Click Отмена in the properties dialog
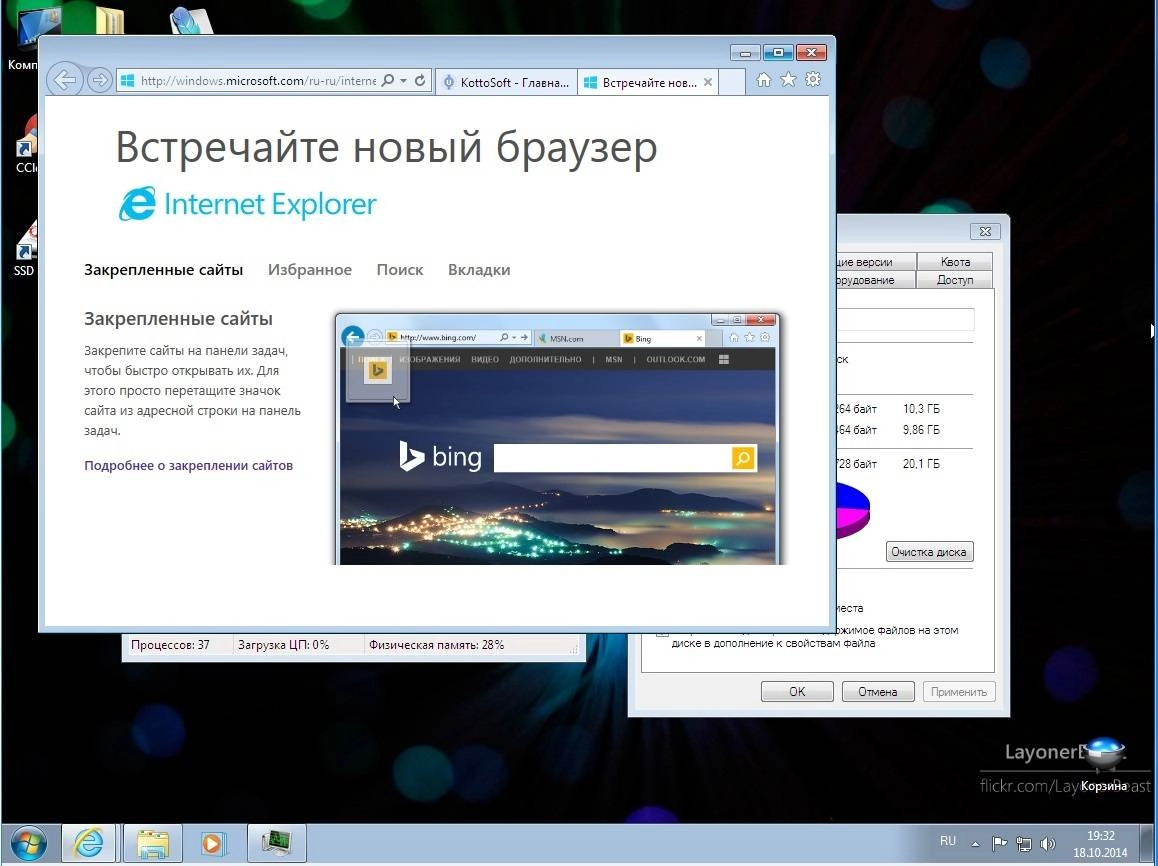1158x866 pixels. (x=877, y=692)
